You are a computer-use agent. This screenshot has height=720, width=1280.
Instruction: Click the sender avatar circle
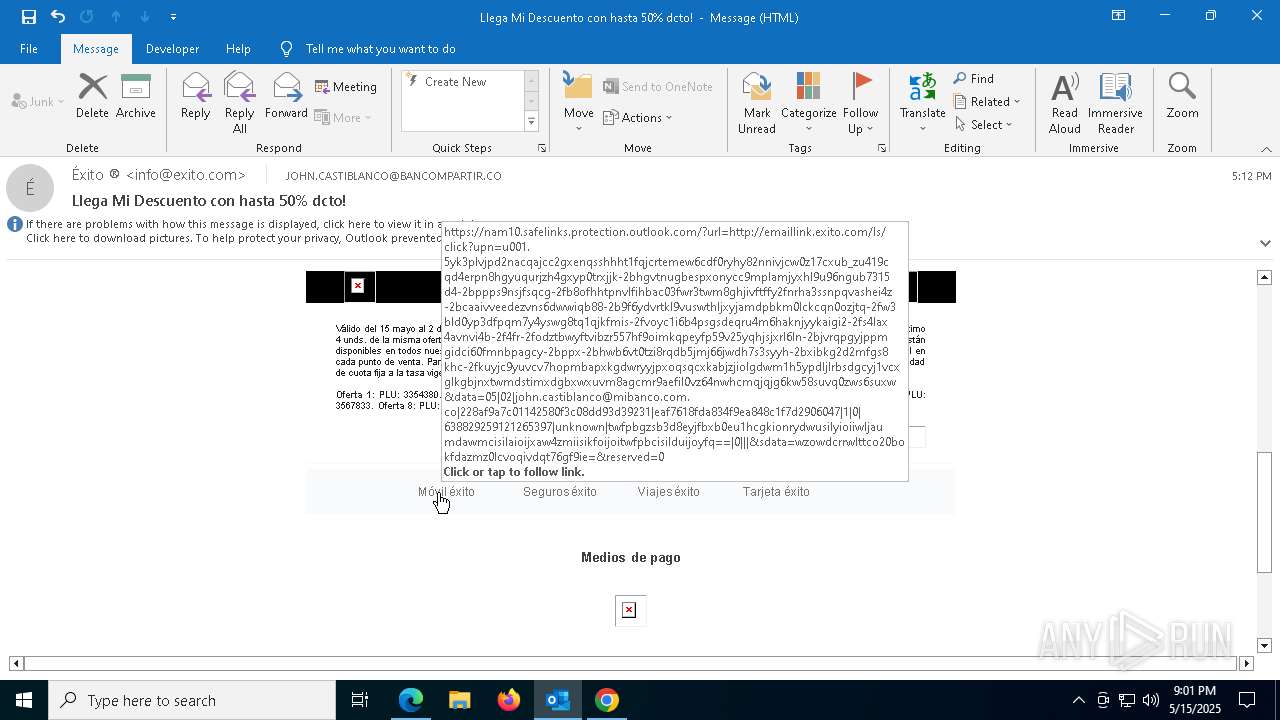pos(30,188)
